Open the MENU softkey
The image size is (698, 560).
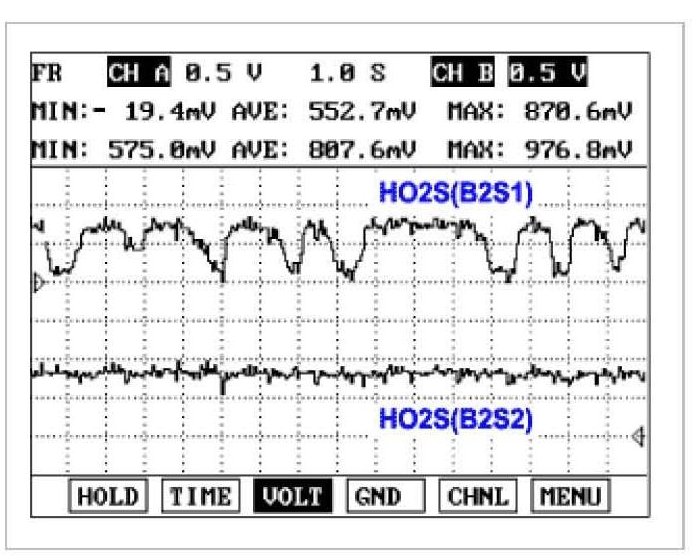click(570, 496)
